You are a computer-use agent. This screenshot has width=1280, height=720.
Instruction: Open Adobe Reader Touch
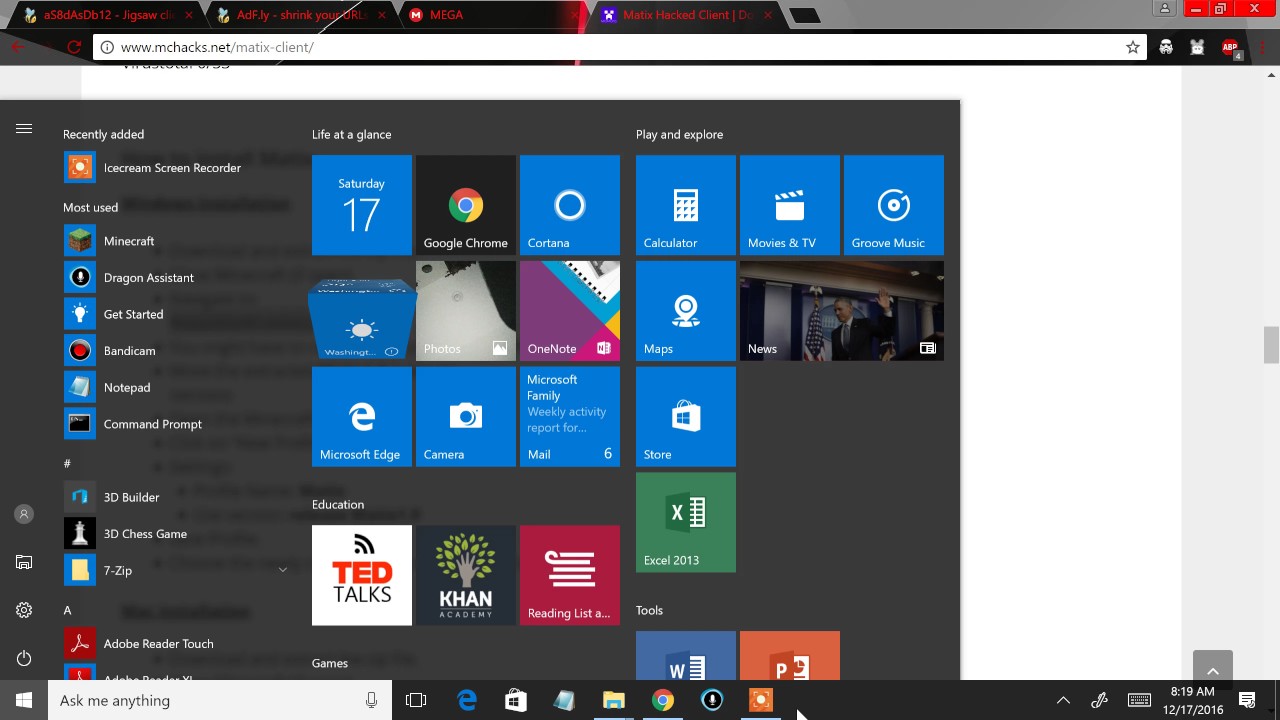pyautogui.click(x=170, y=644)
